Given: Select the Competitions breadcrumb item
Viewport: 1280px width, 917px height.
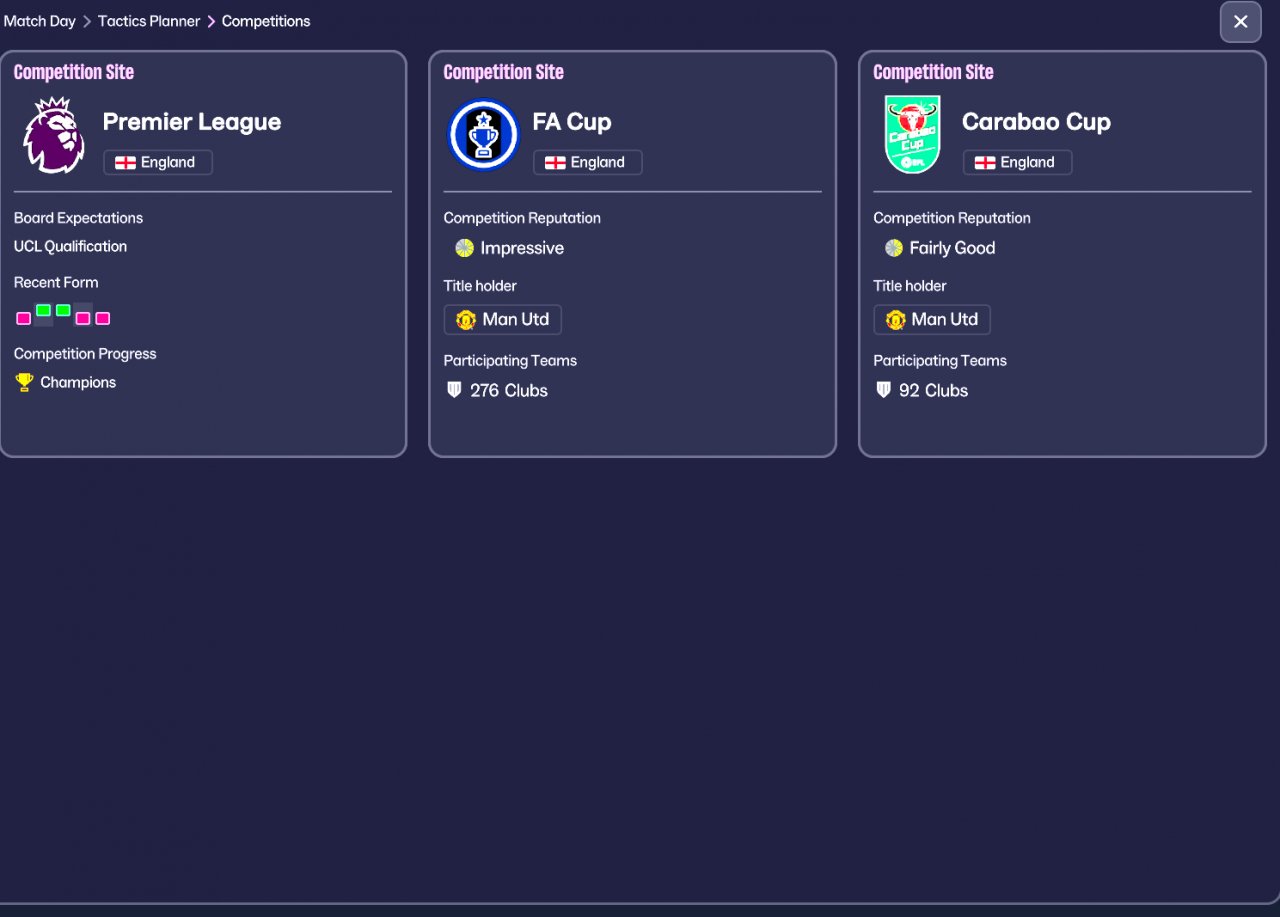Looking at the screenshot, I should pos(266,21).
